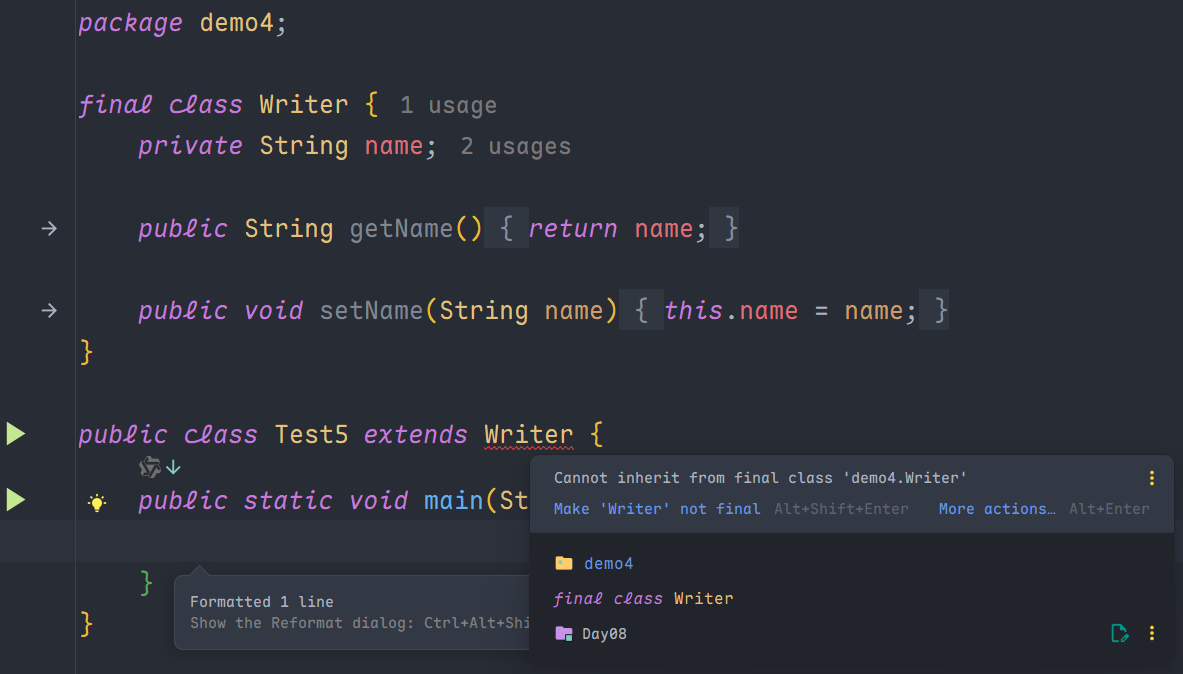The image size is (1183, 674).
Task: Click the teal down arrow inlay icon
Action: 173,467
